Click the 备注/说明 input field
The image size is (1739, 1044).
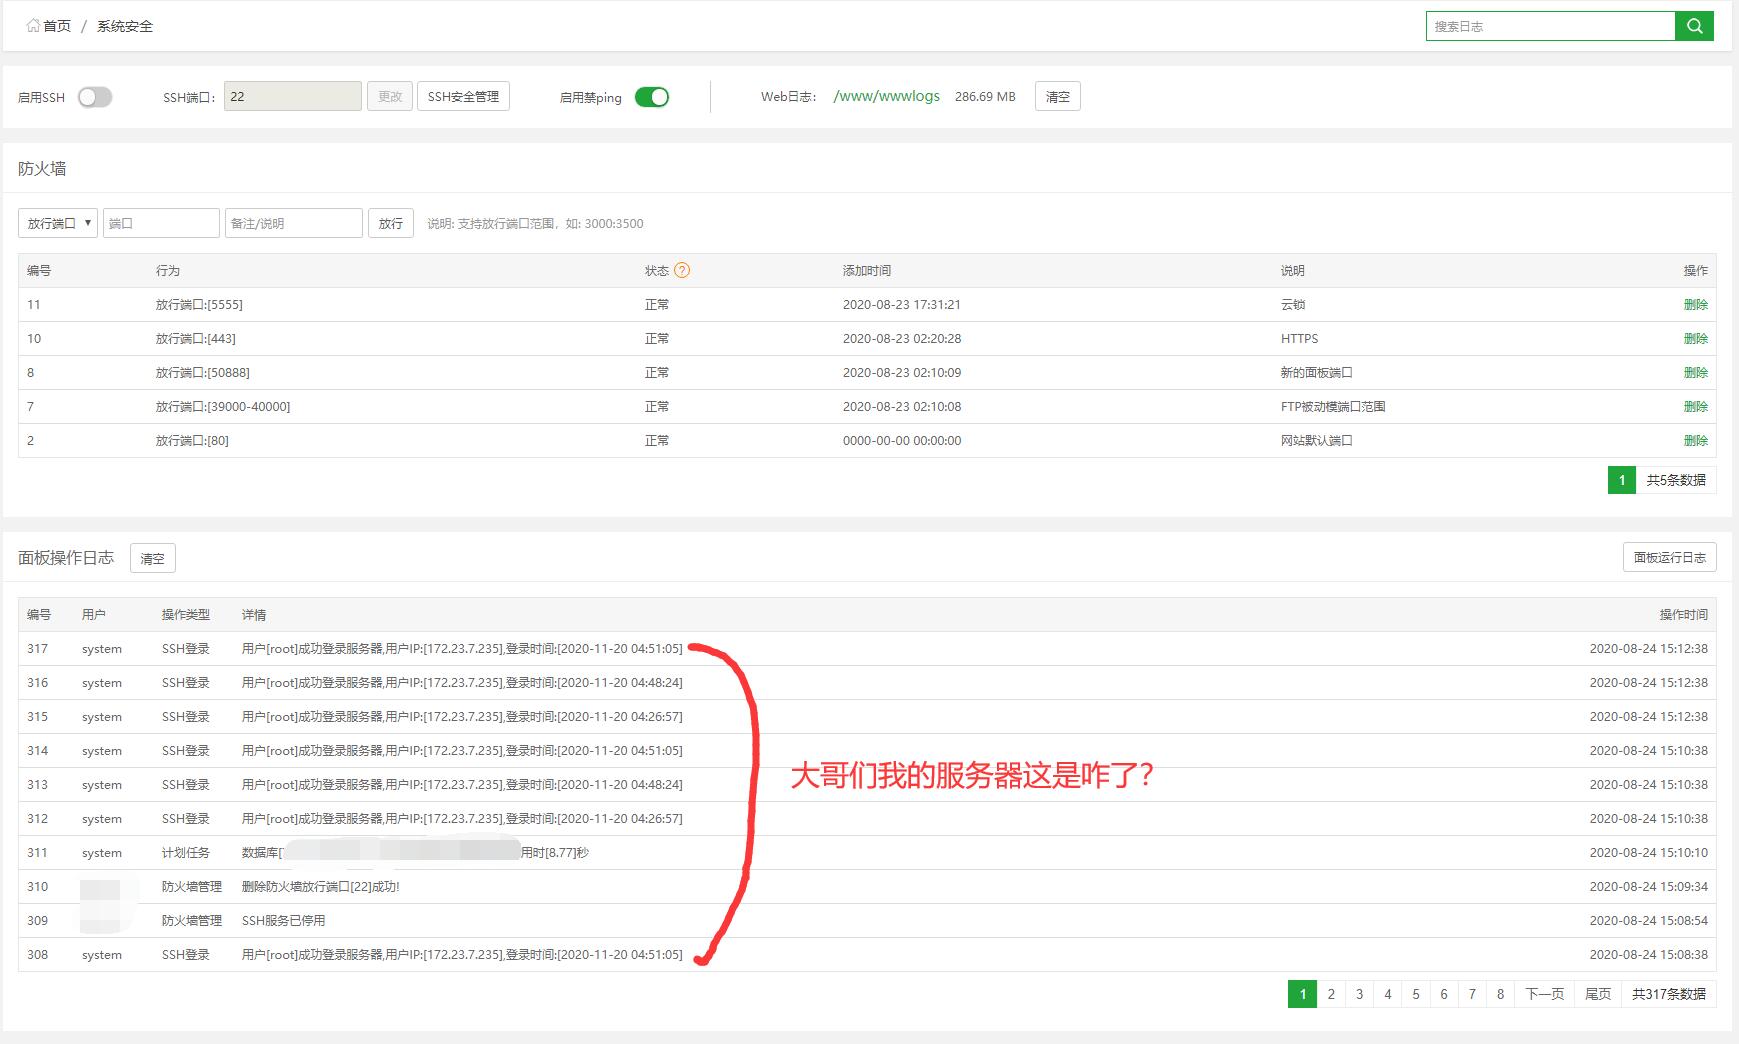[x=293, y=223]
